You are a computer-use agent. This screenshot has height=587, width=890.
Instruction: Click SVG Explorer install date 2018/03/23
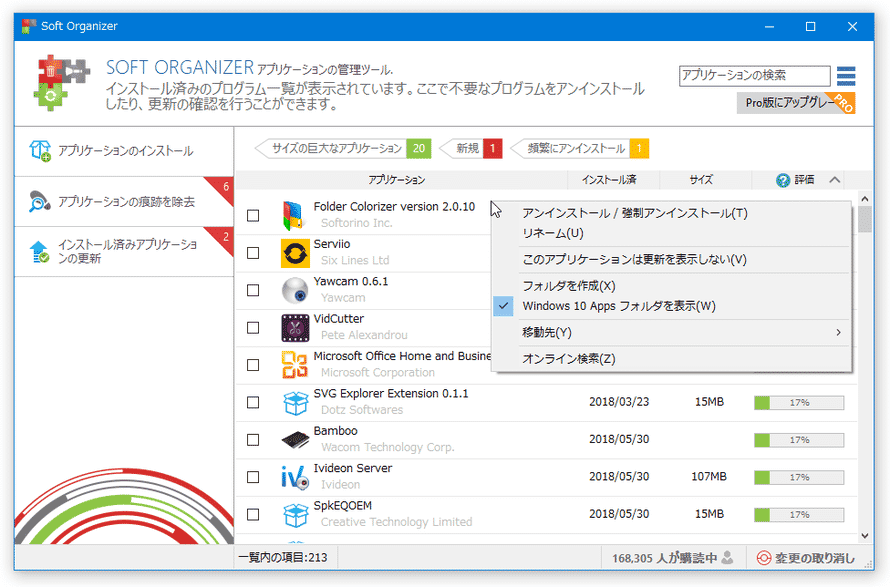tap(619, 402)
